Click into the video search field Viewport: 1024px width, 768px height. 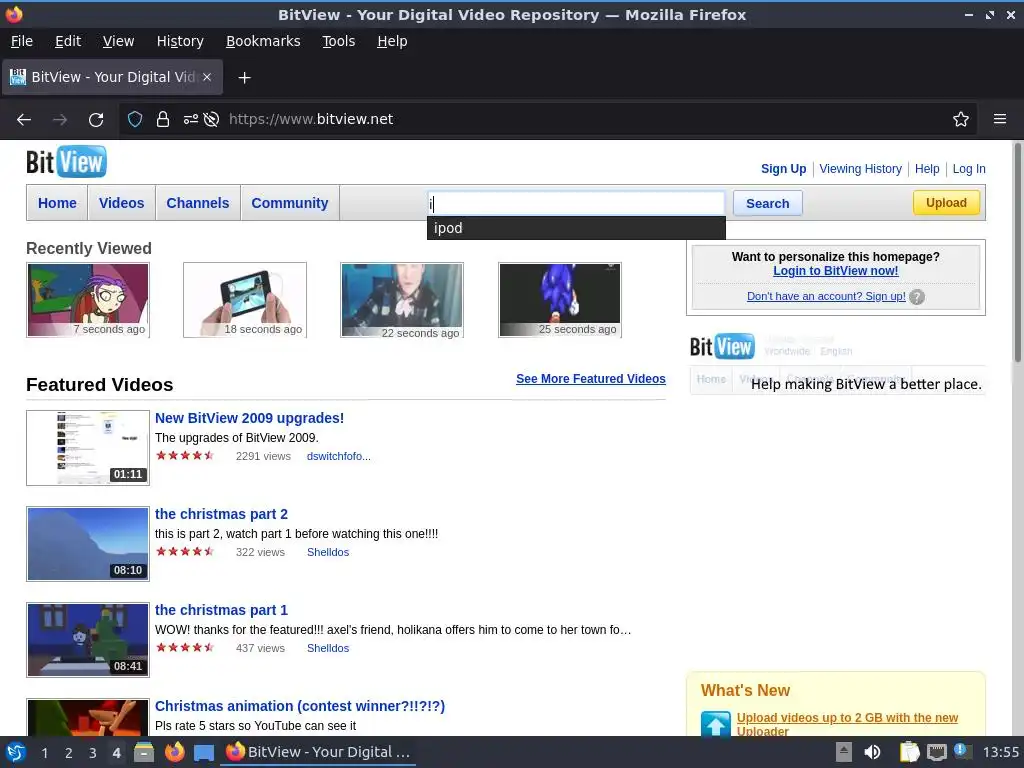click(576, 203)
